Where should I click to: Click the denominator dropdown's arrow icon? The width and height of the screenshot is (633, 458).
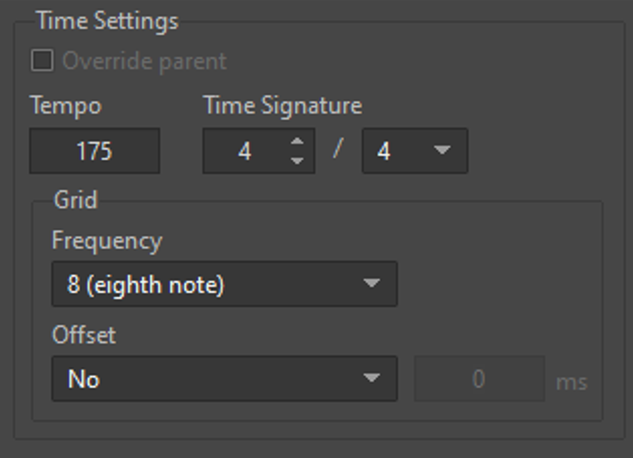(442, 152)
